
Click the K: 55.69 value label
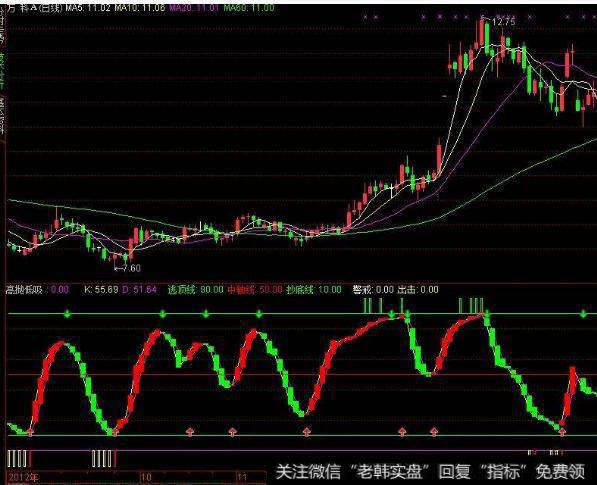pyautogui.click(x=101, y=290)
